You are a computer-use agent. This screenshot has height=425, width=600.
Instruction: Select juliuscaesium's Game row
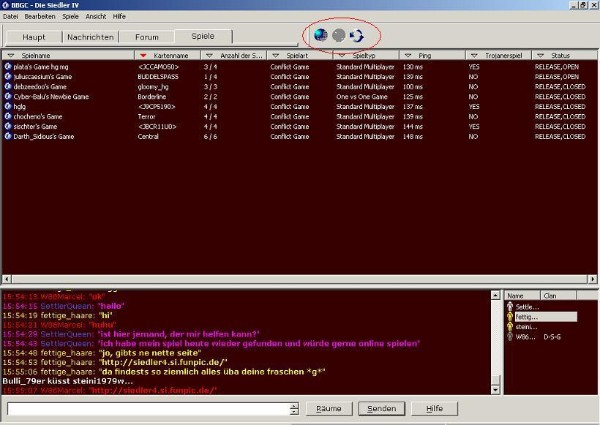coord(299,77)
